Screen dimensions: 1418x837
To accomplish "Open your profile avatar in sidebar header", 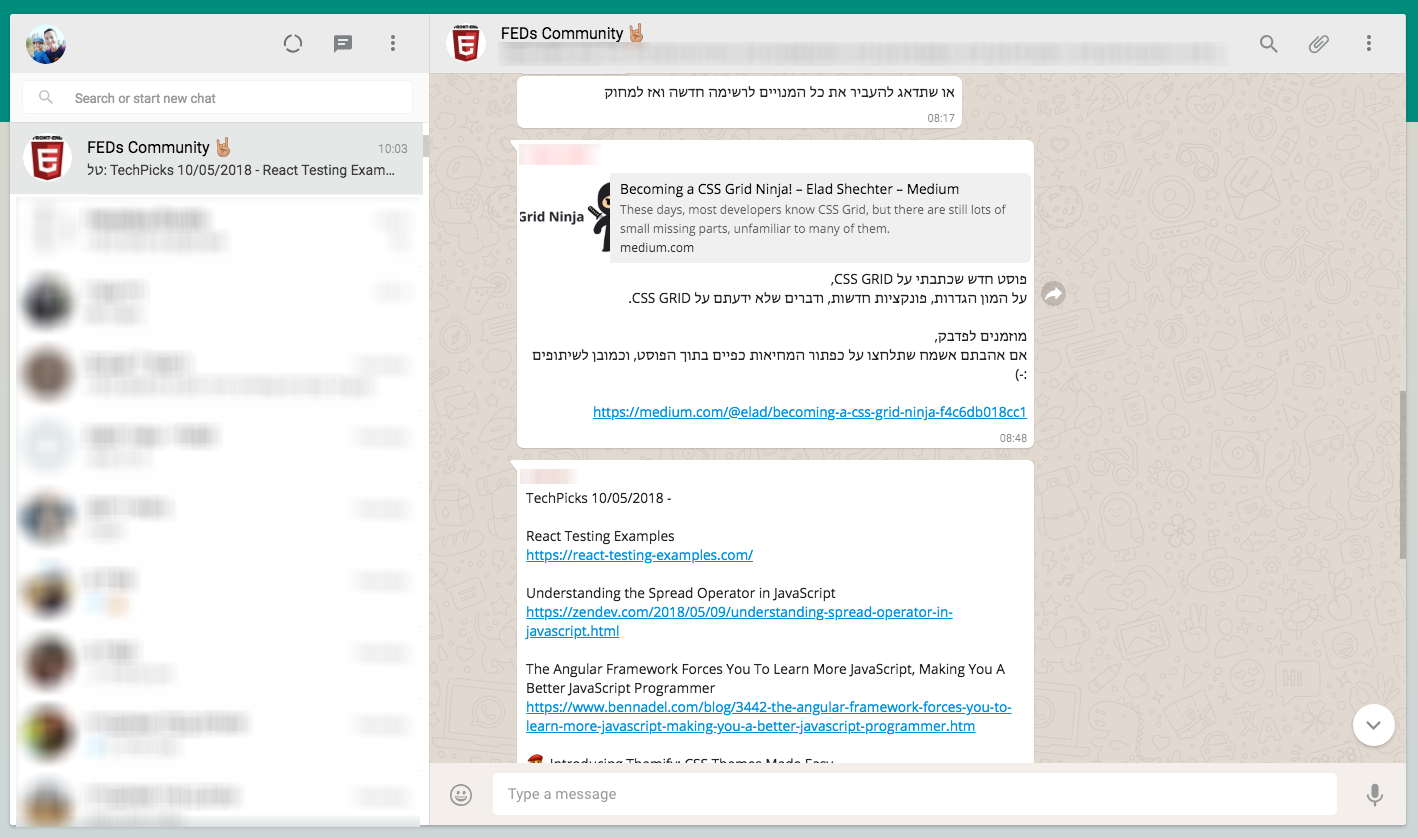I will [46, 44].
